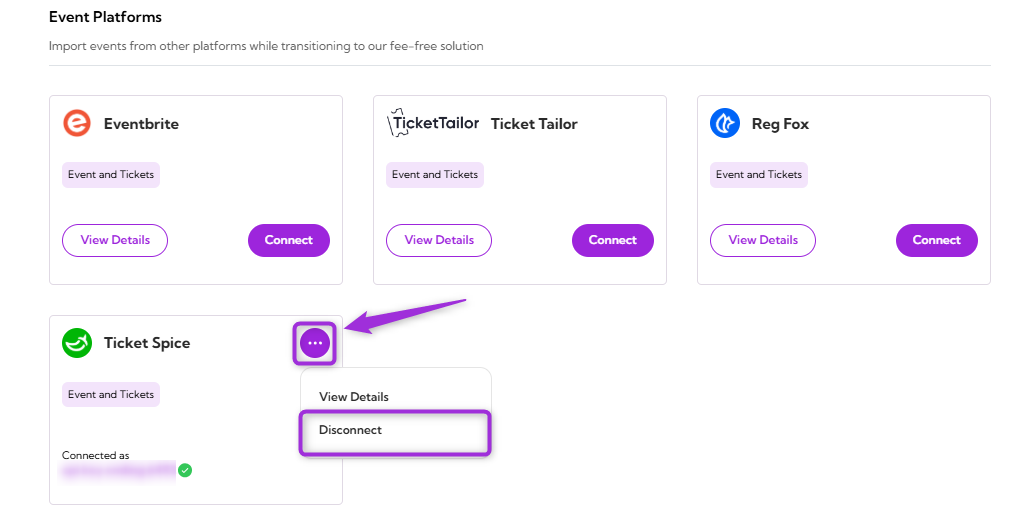Image resolution: width=1015 pixels, height=519 pixels.
Task: Click the Reg Fox logo icon
Action: coord(725,124)
